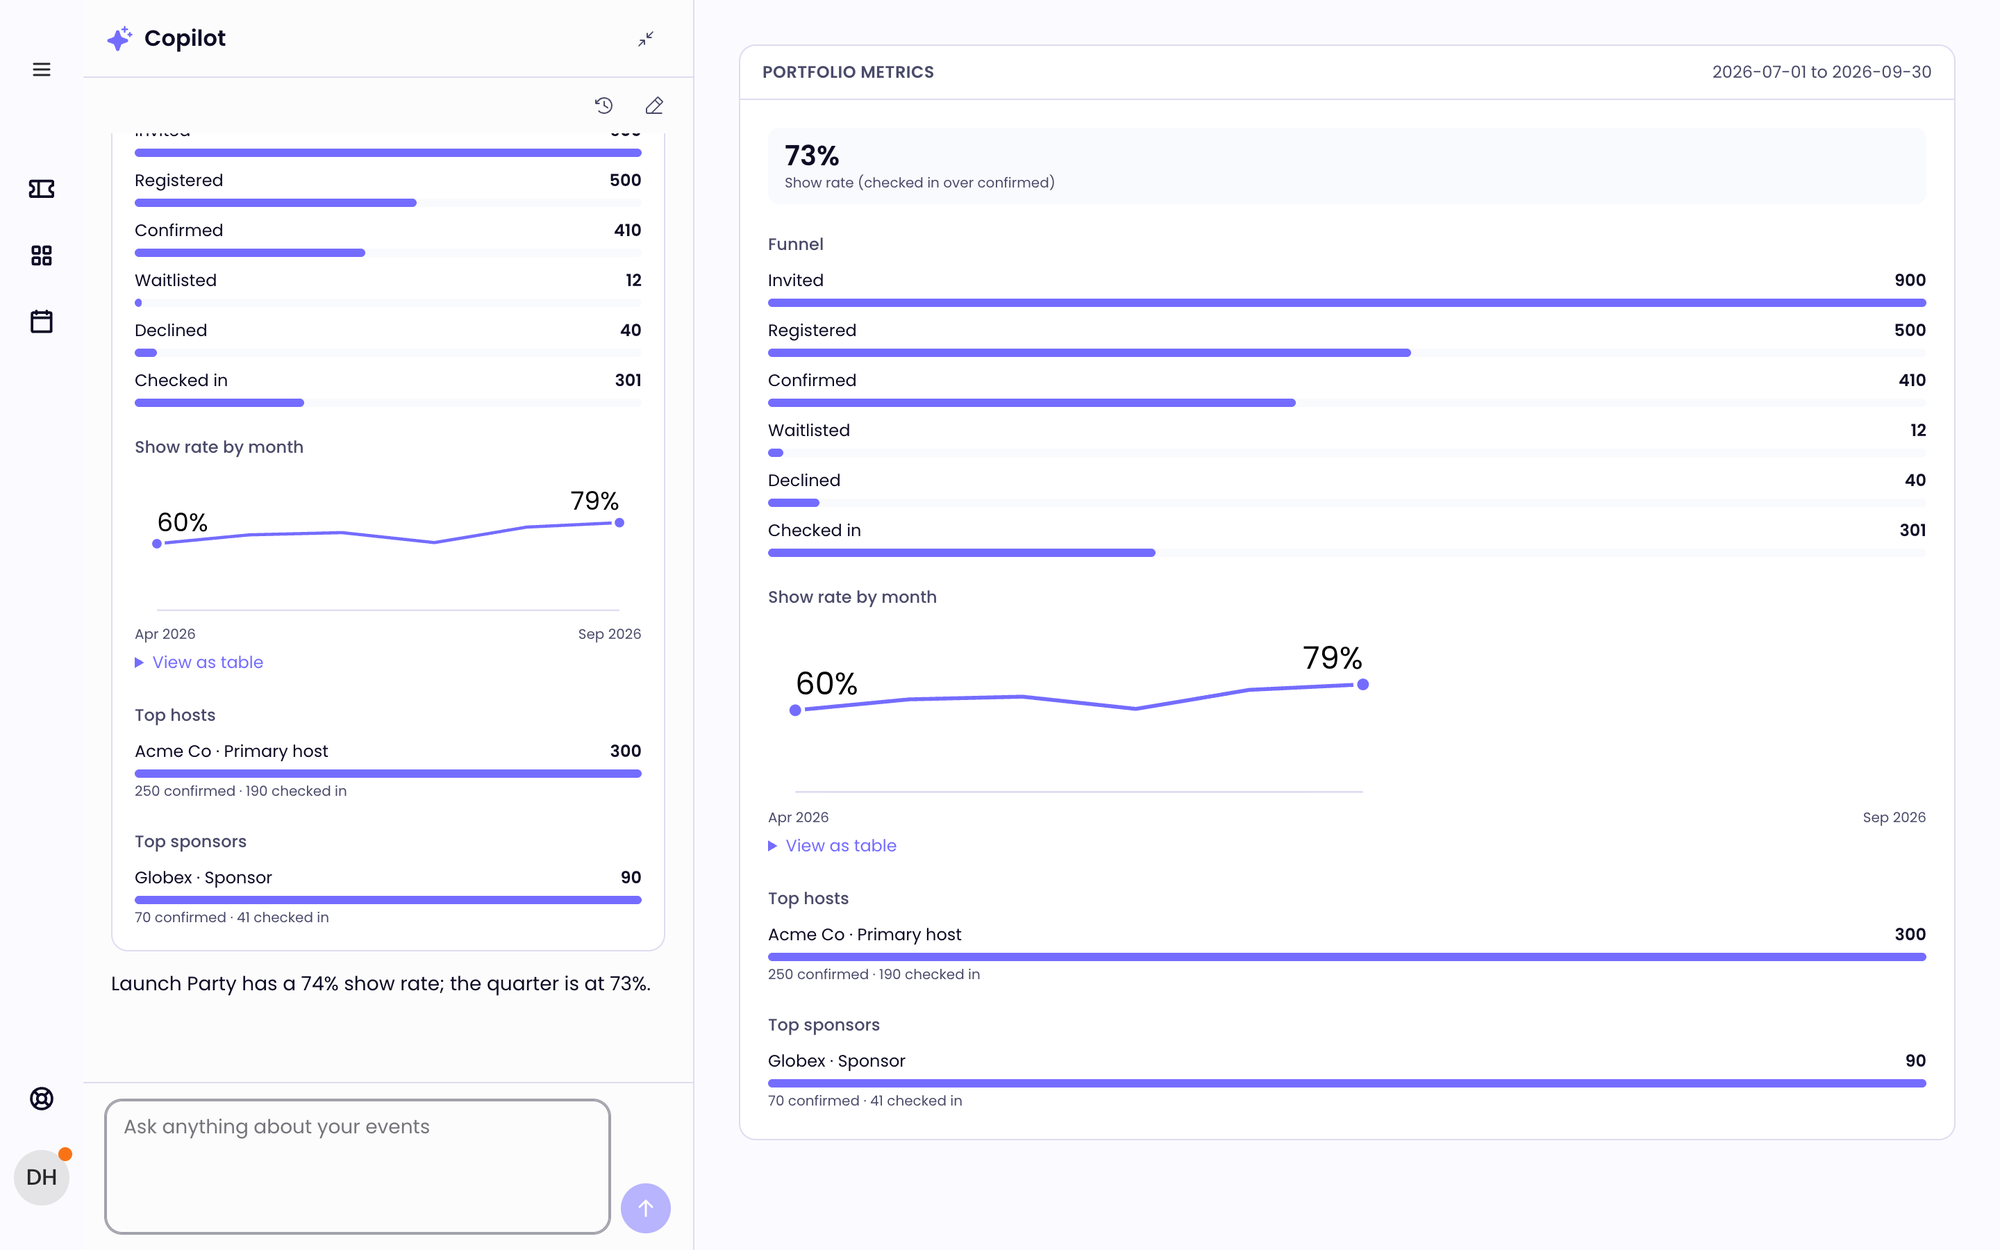The height and width of the screenshot is (1250, 2000).
Task: Click 'Globex · Sponsor' in the Copilot panel
Action: (203, 878)
